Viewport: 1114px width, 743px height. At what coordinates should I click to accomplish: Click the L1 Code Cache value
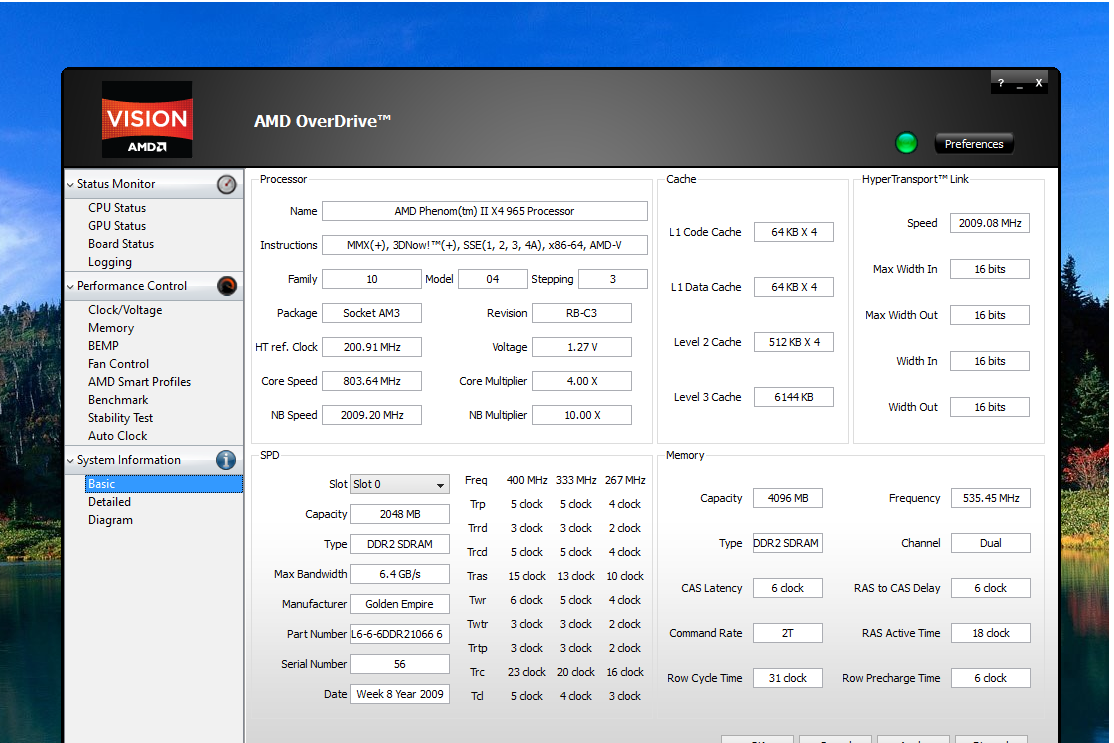pos(794,232)
